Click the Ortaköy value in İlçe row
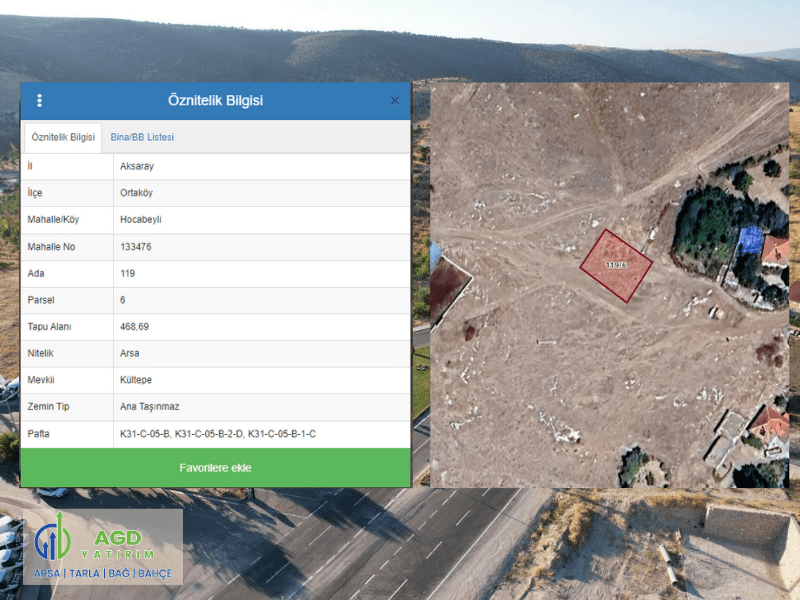Viewport: 800px width, 600px height. (x=136, y=193)
